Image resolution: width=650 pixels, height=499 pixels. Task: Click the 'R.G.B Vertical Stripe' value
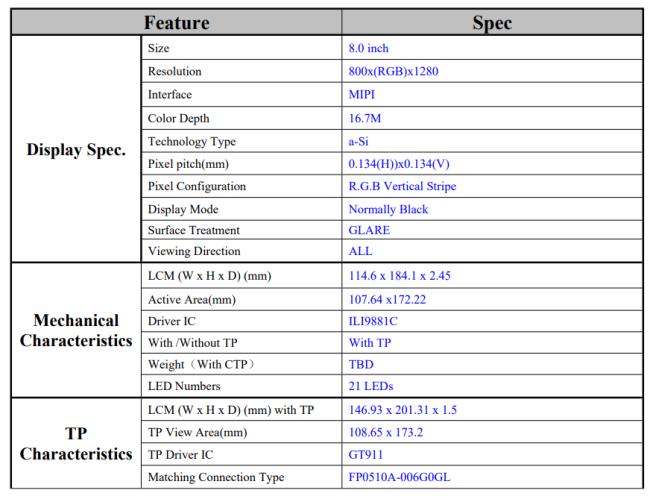coord(404,186)
